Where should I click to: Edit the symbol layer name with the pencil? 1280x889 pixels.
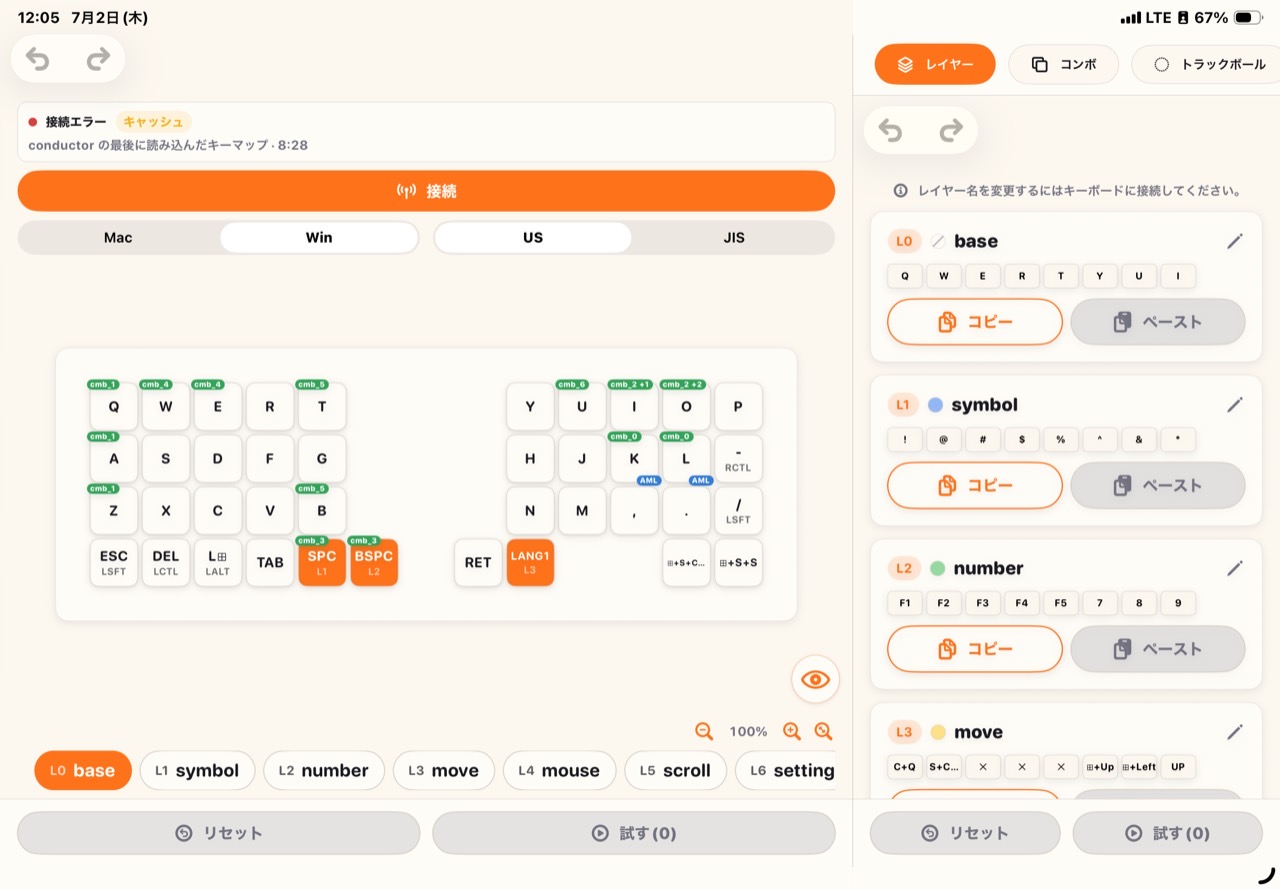pyautogui.click(x=1235, y=405)
